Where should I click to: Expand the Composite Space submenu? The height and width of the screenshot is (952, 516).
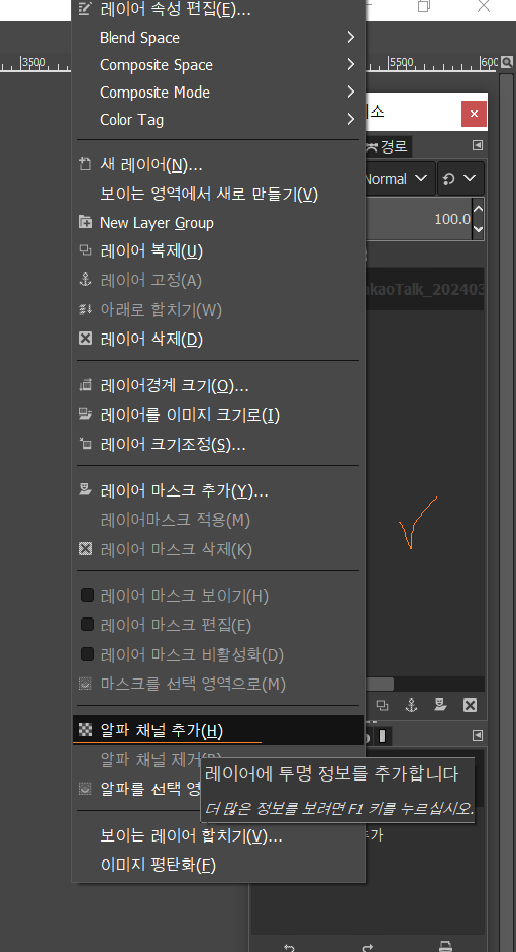[x=219, y=65]
